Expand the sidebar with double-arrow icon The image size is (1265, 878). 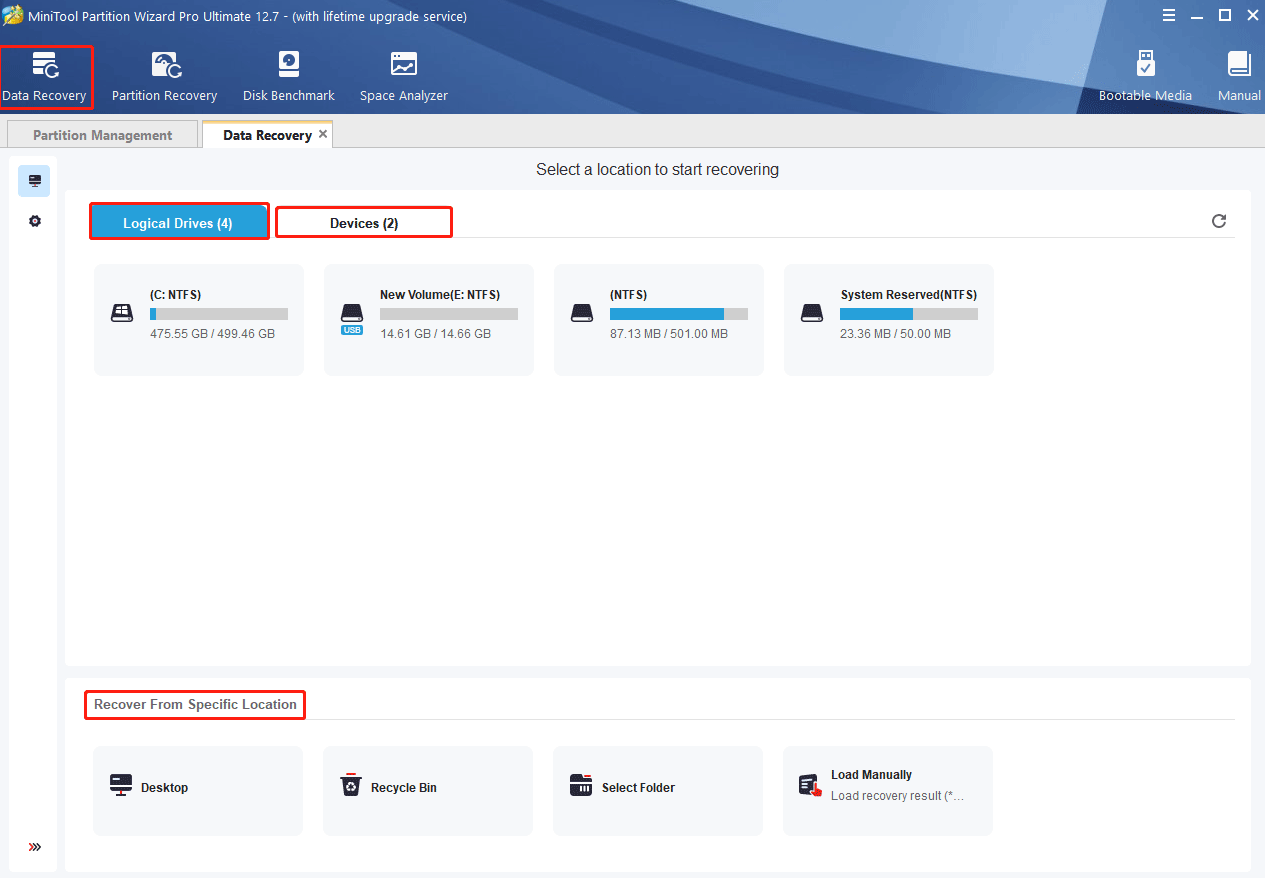click(x=35, y=847)
